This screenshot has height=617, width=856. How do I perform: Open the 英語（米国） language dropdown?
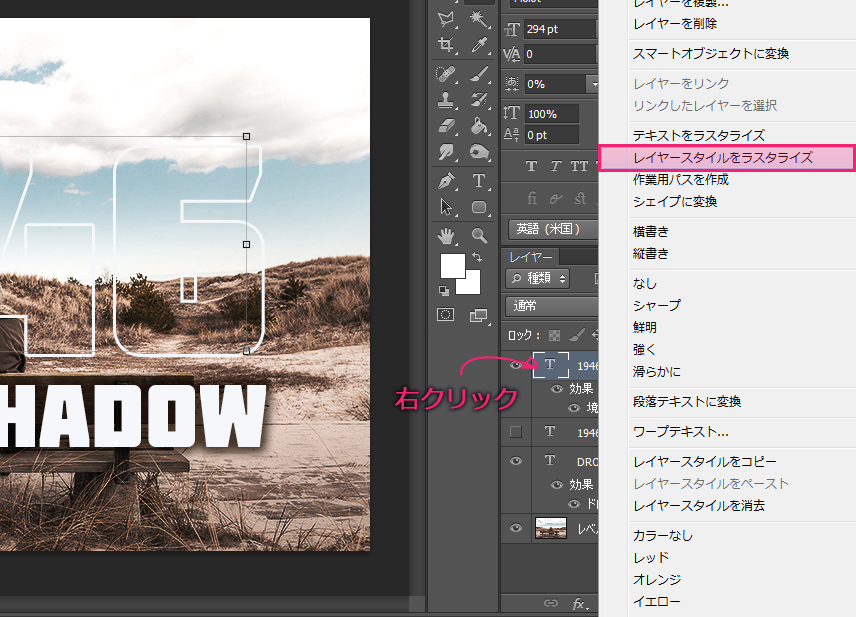546,226
